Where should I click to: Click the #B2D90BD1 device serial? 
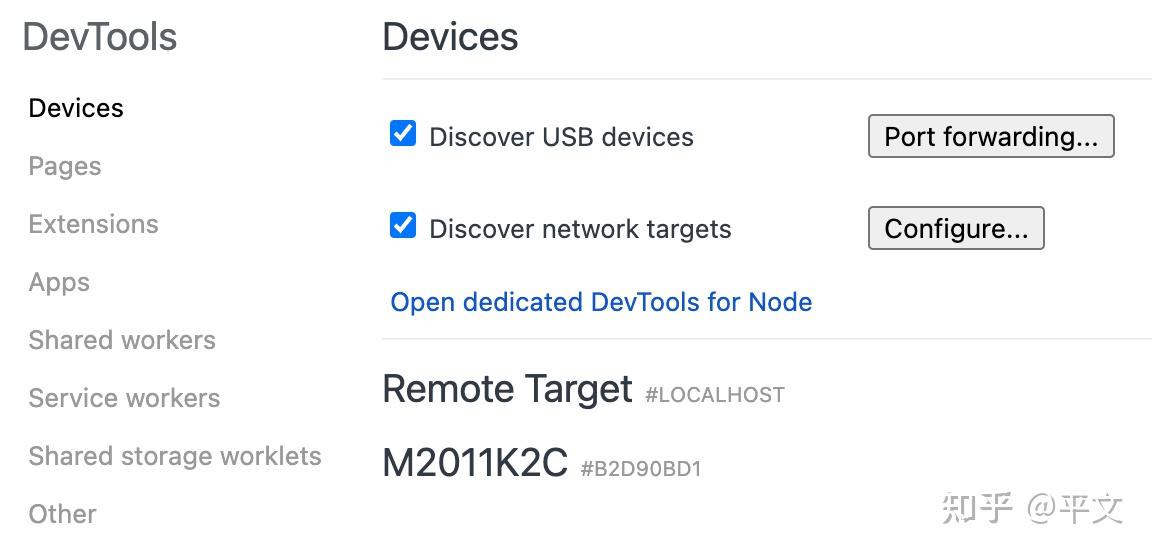coord(641,468)
